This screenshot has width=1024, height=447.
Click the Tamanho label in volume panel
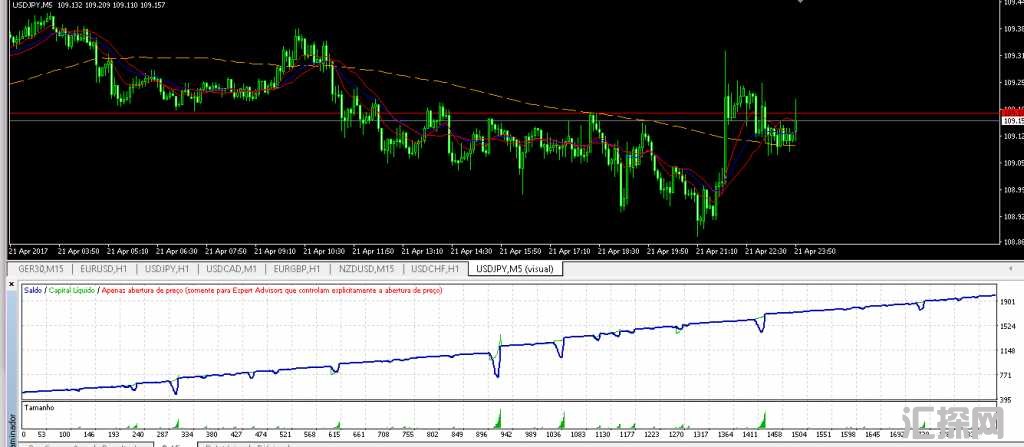coord(38,408)
